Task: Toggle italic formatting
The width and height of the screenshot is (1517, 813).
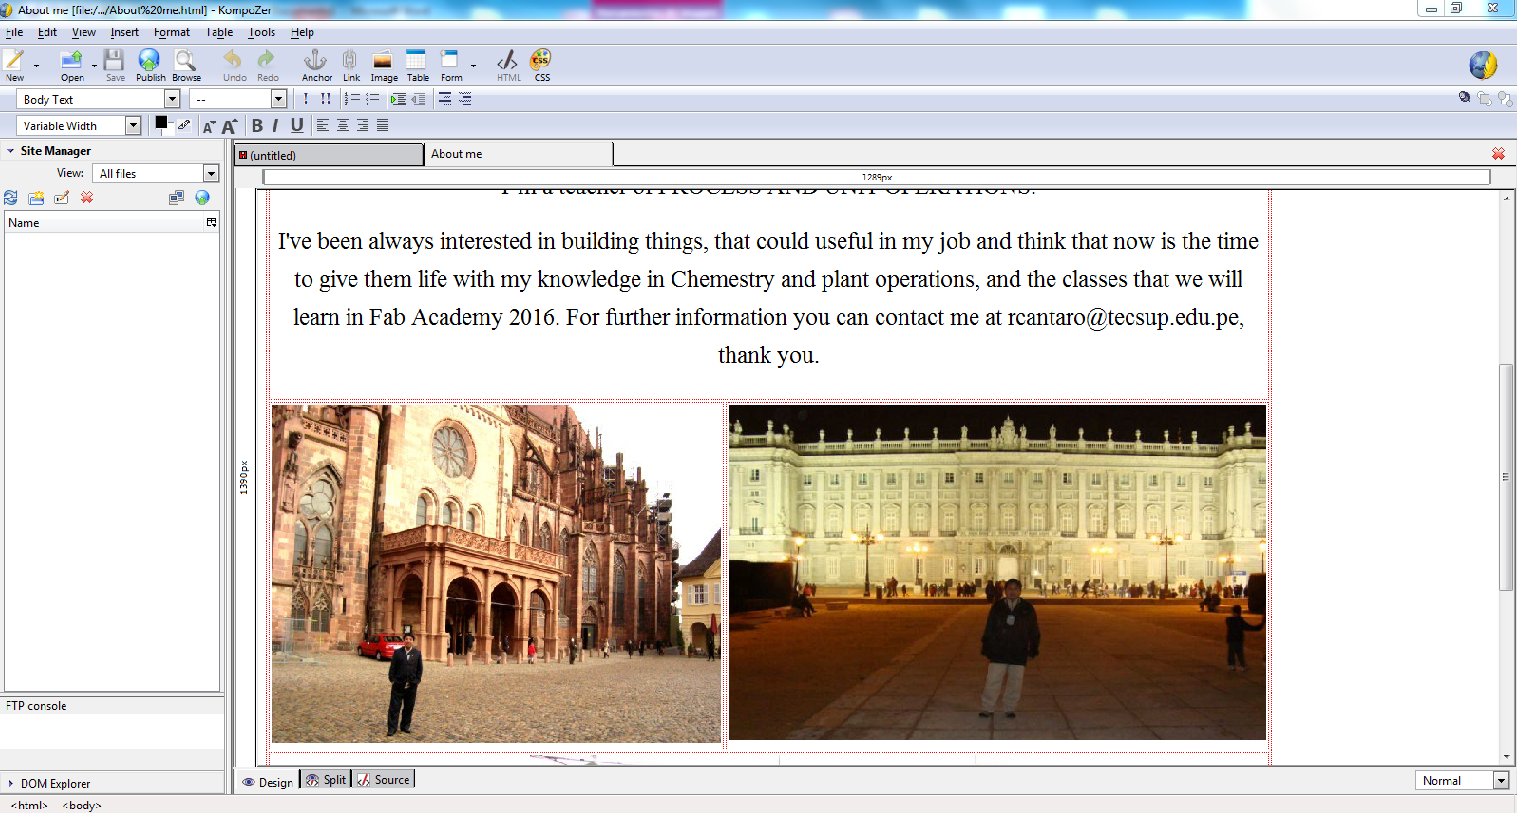Action: tap(275, 126)
